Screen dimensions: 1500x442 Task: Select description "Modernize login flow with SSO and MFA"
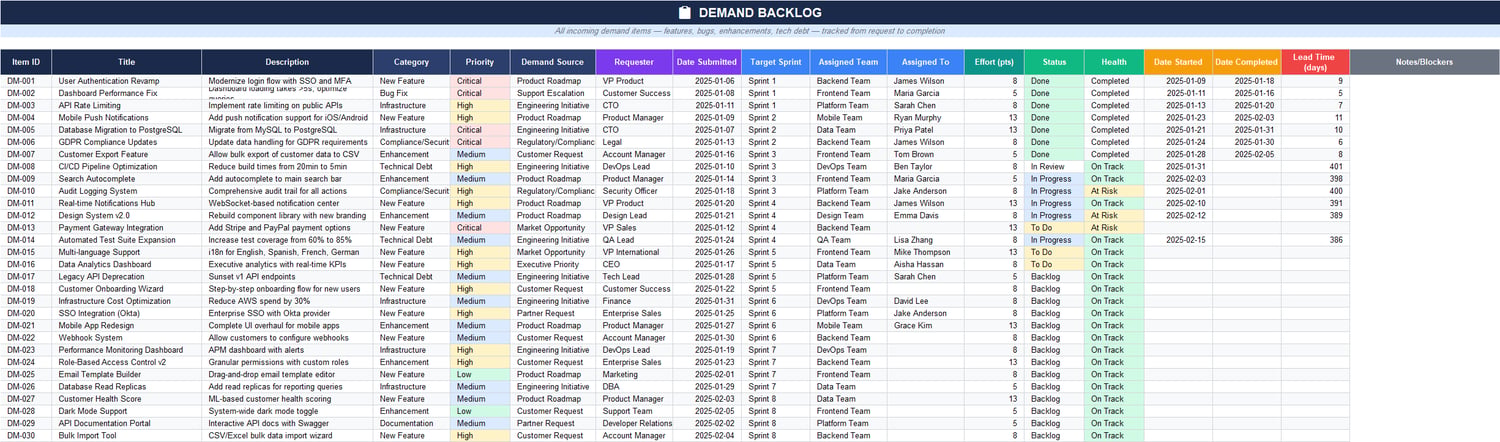(x=287, y=81)
